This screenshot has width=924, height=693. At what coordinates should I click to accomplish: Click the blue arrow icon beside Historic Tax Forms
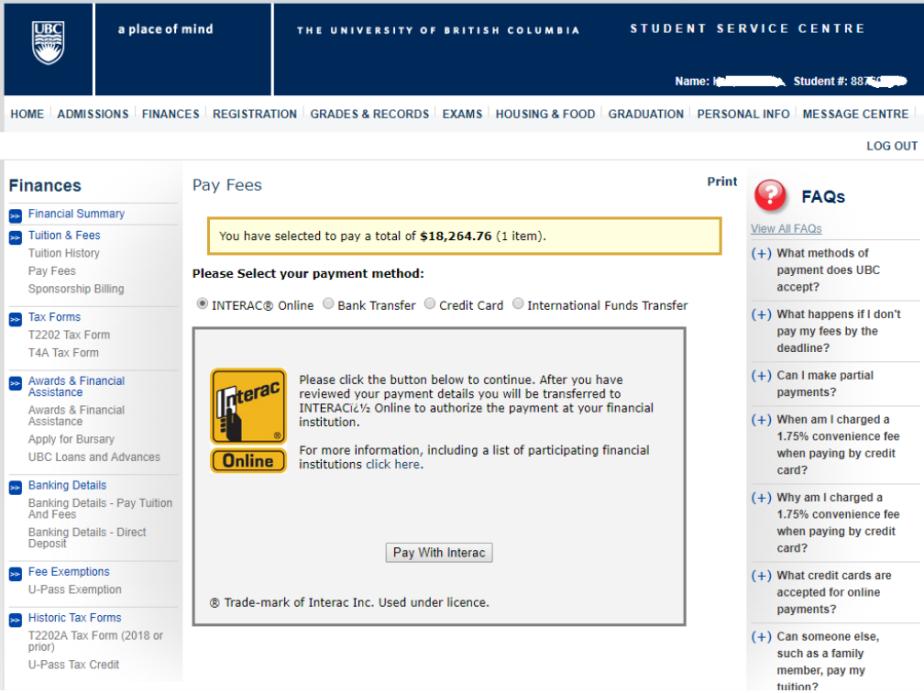pyautogui.click(x=15, y=620)
